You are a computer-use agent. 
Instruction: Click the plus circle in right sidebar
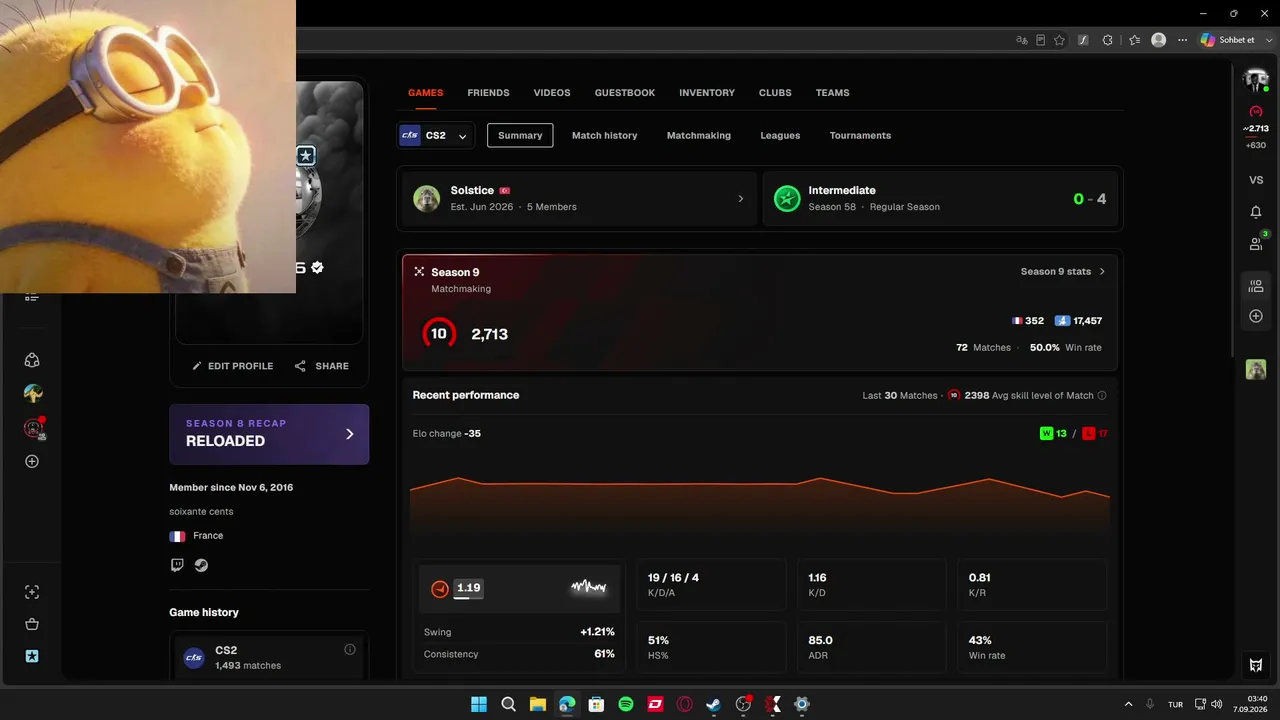point(1256,316)
